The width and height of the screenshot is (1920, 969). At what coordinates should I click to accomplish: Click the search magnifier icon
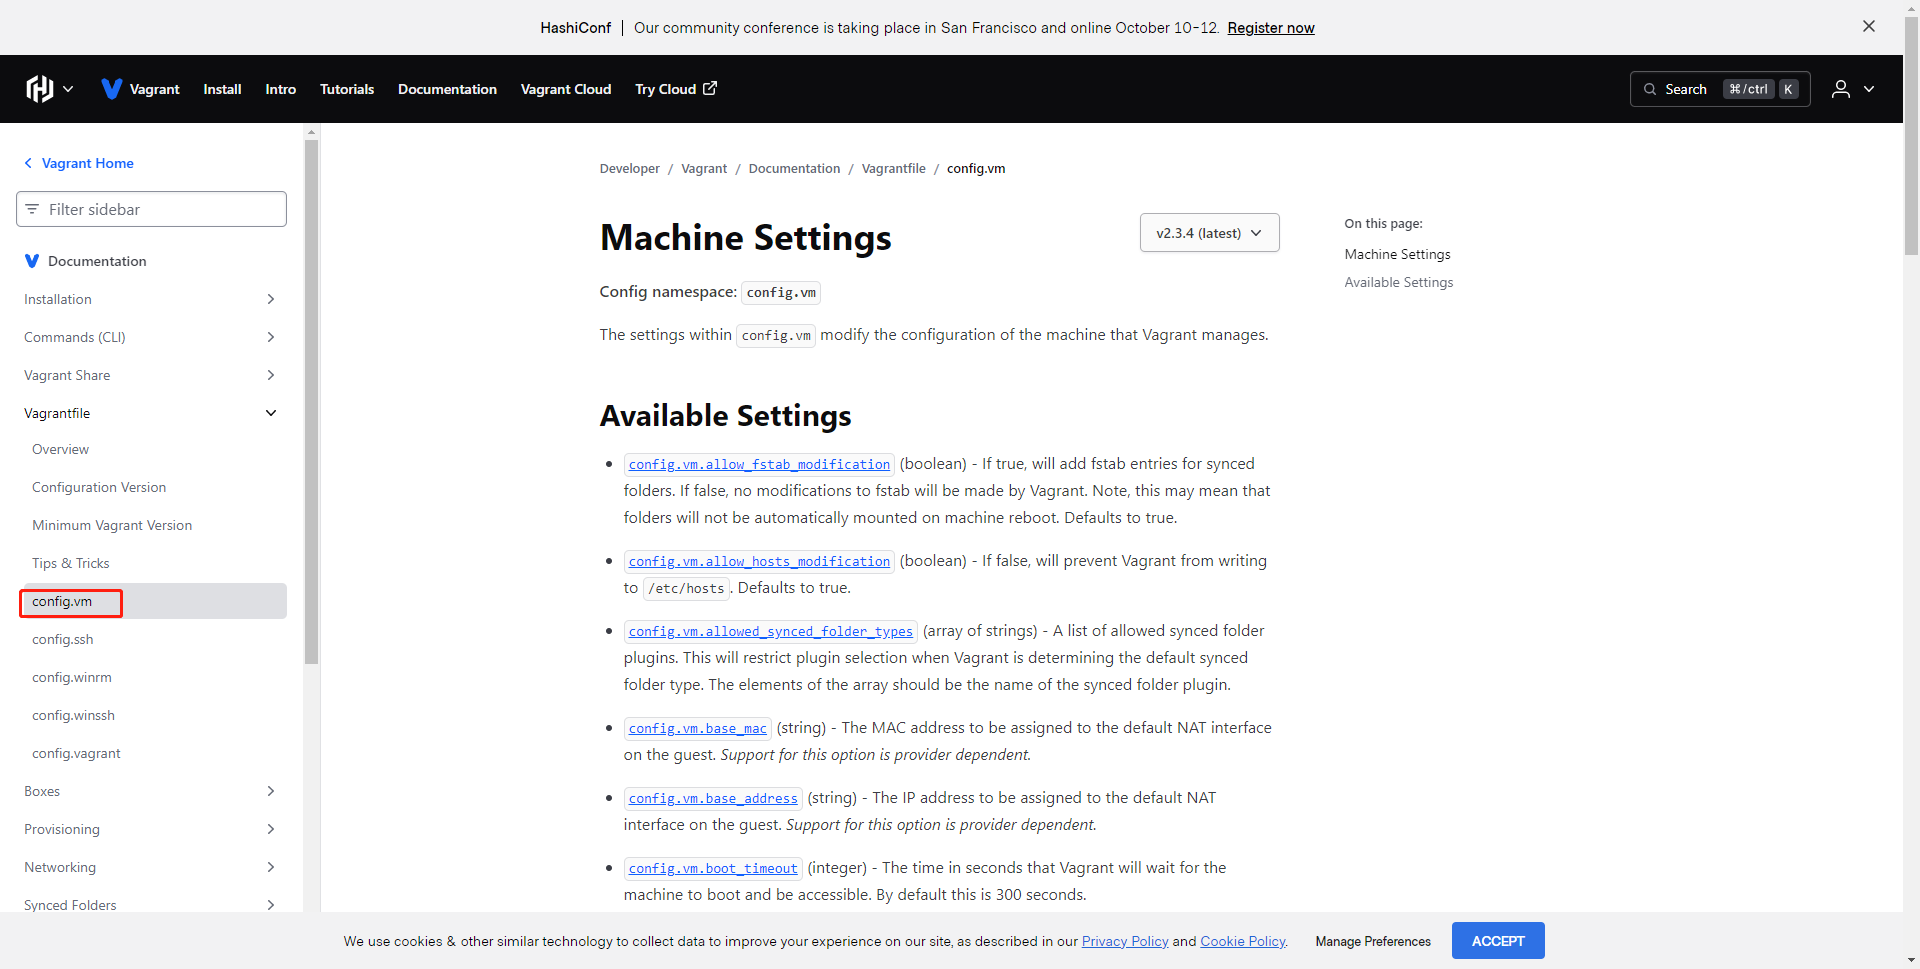click(1650, 89)
